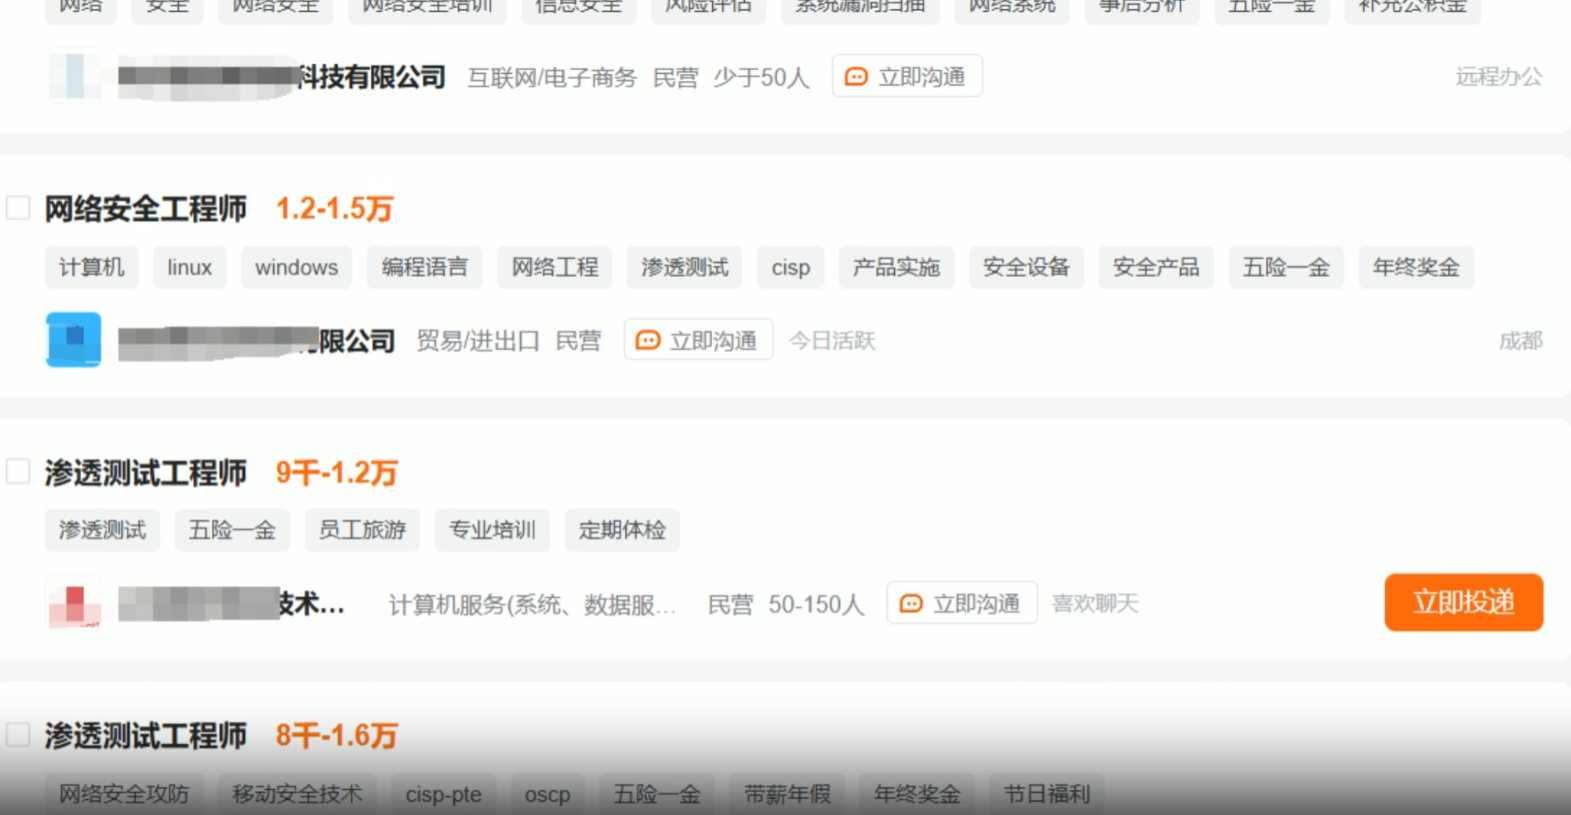
Task: Click the 节日福利 tag
Action: point(1047,794)
